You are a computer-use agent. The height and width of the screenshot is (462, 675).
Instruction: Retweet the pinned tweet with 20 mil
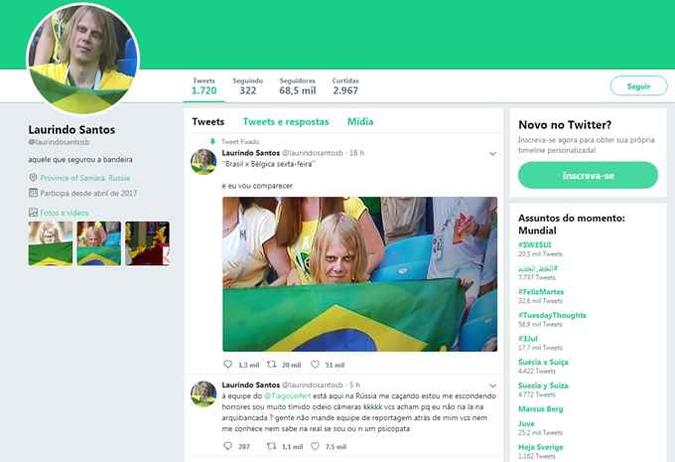tap(271, 364)
